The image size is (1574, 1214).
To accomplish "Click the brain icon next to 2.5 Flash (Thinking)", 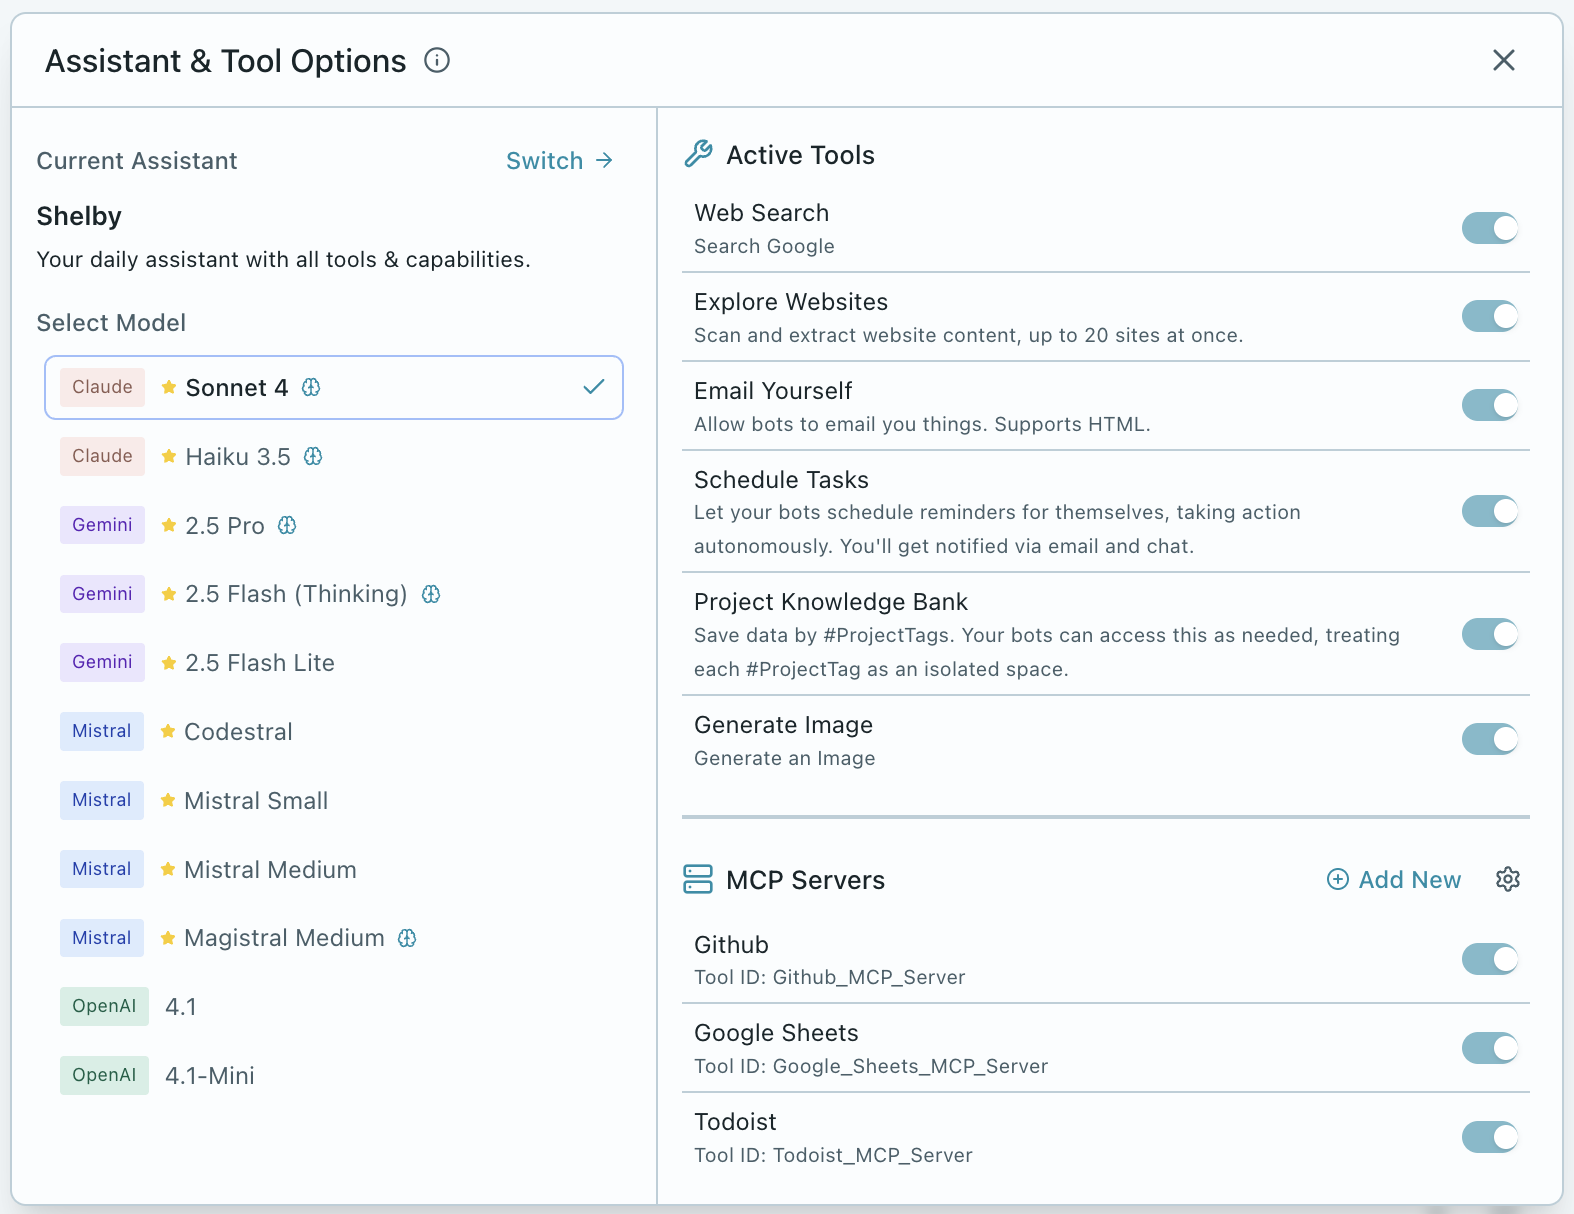I will pyautogui.click(x=431, y=594).
